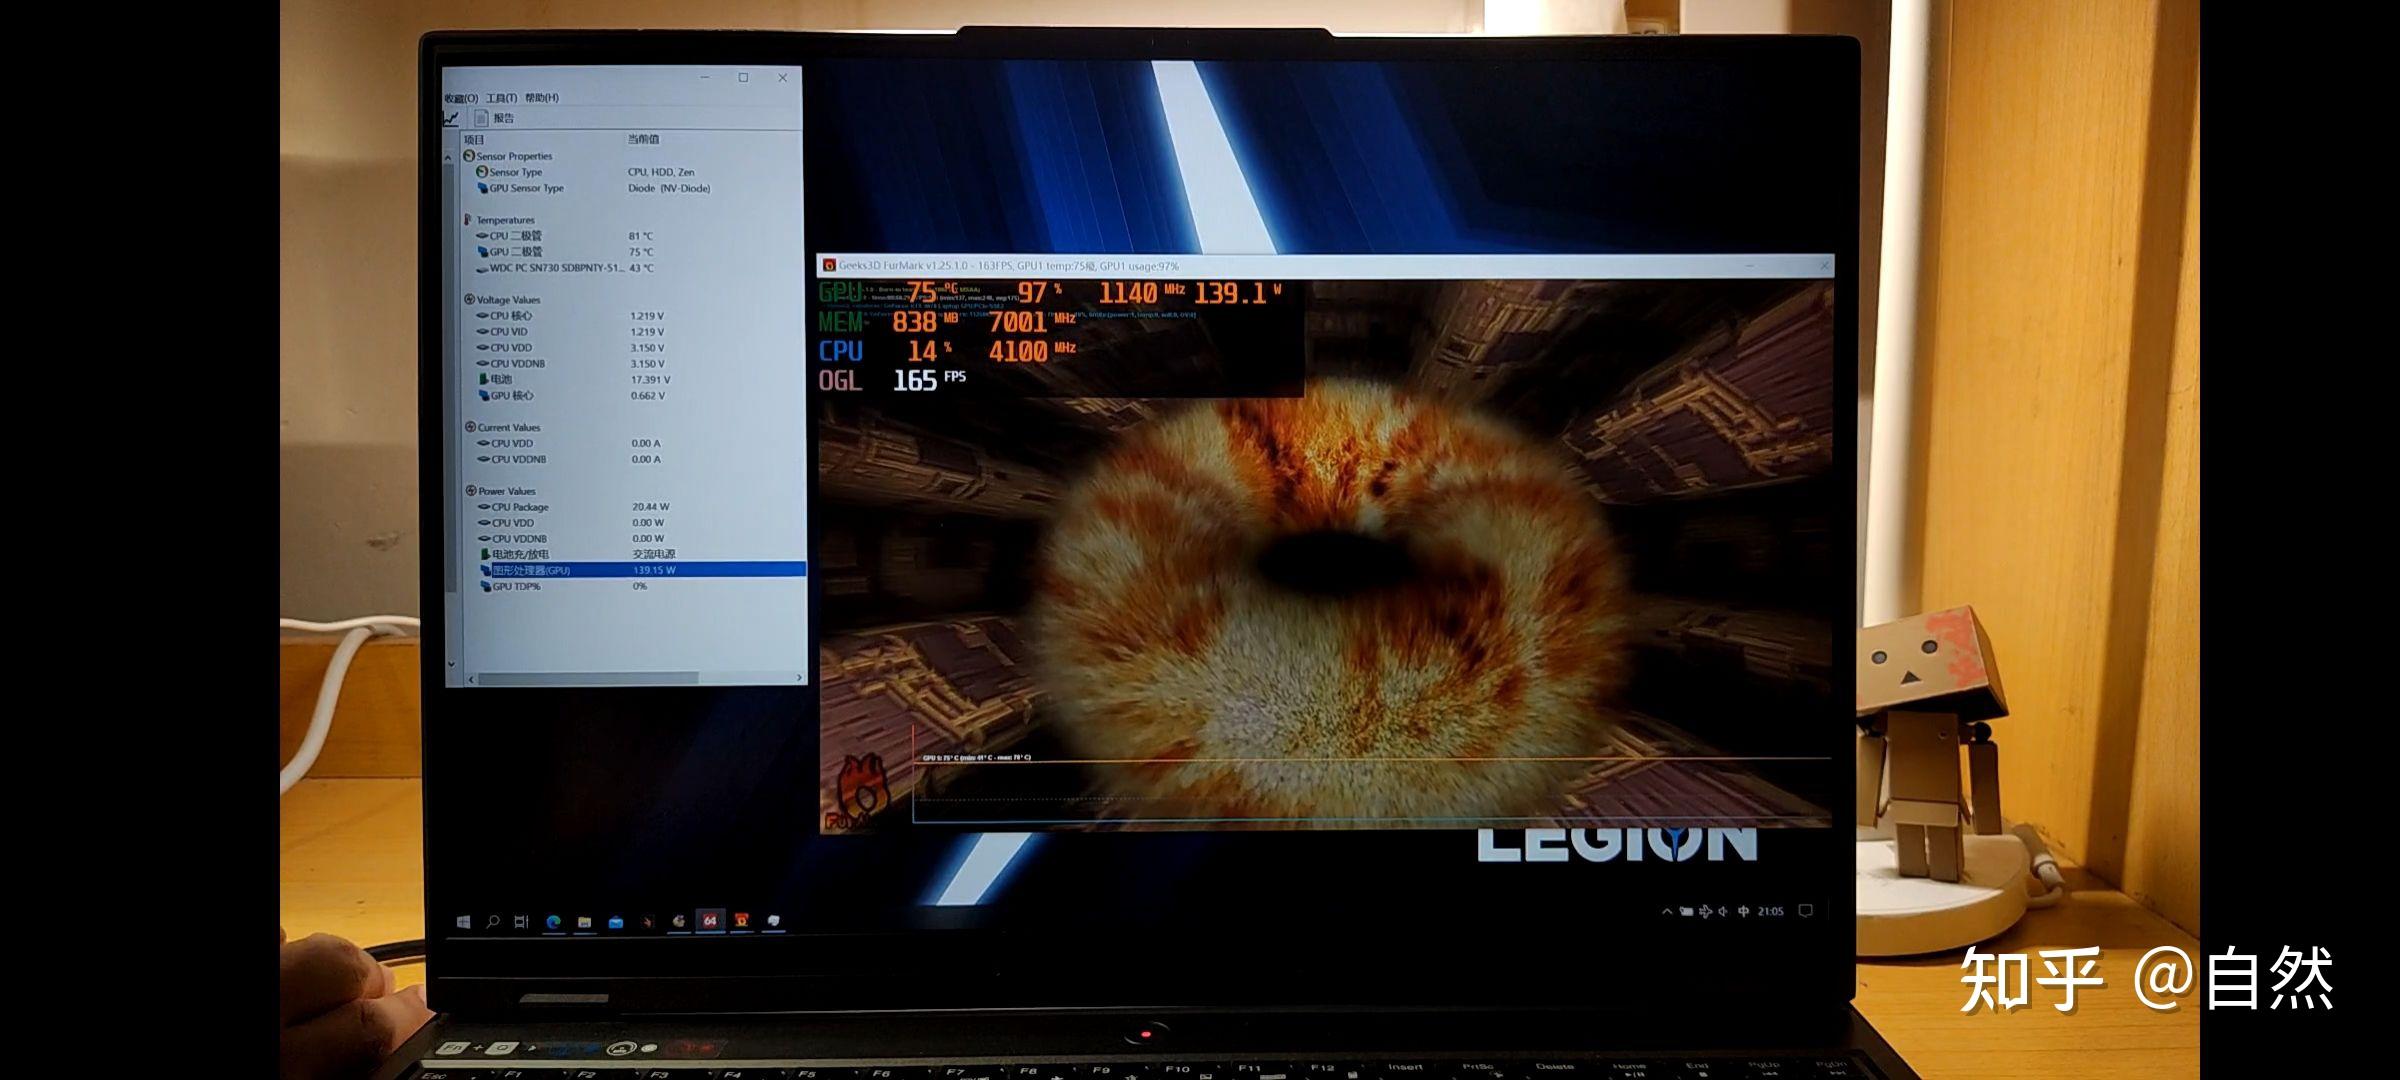Viewport: 2400px width, 1080px height.
Task: Click the left arrow of AIDA64 horizontal scrollbar
Action: (472, 679)
